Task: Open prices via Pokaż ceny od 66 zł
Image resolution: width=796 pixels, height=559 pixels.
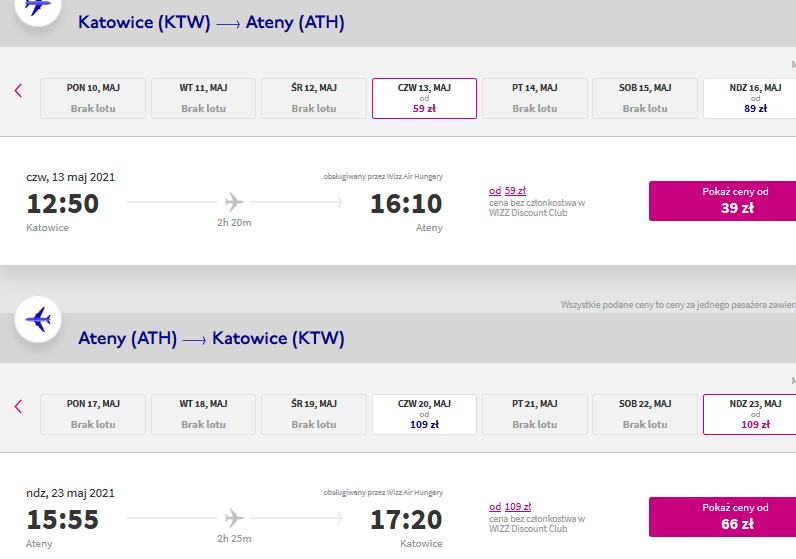Action: (x=722, y=517)
